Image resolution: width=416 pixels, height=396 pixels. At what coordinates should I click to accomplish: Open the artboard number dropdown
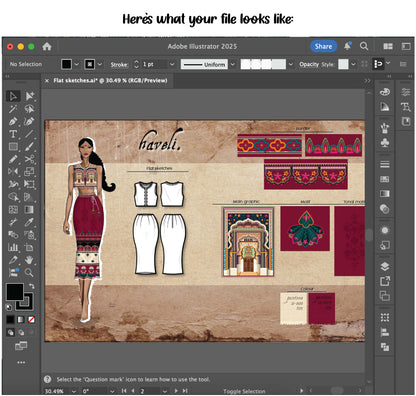click(x=164, y=391)
